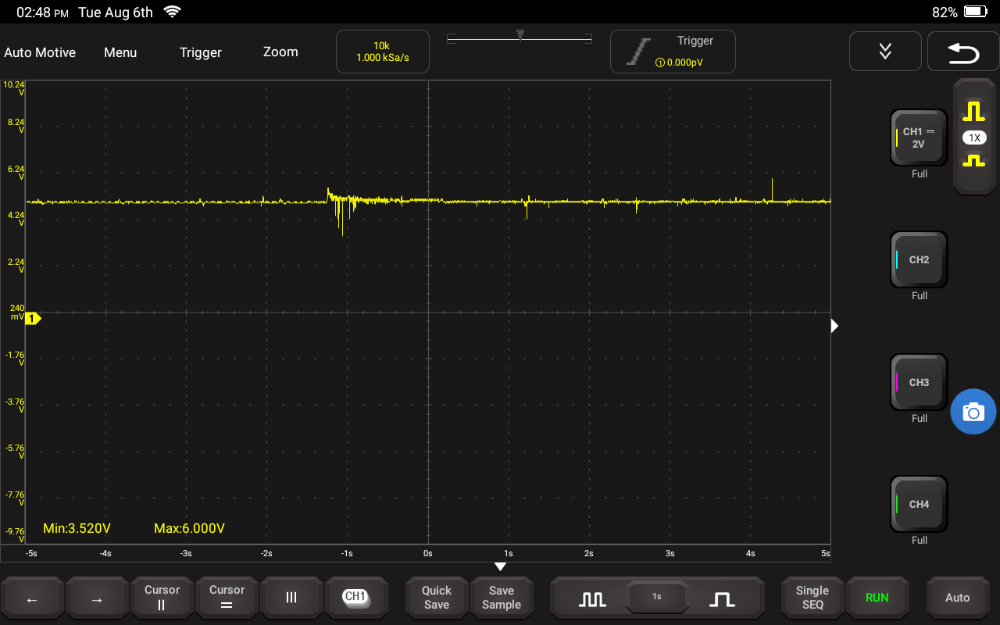The width and height of the screenshot is (1000, 625).
Task: Increase vertical scale with upper pulse icon
Action: point(973,112)
